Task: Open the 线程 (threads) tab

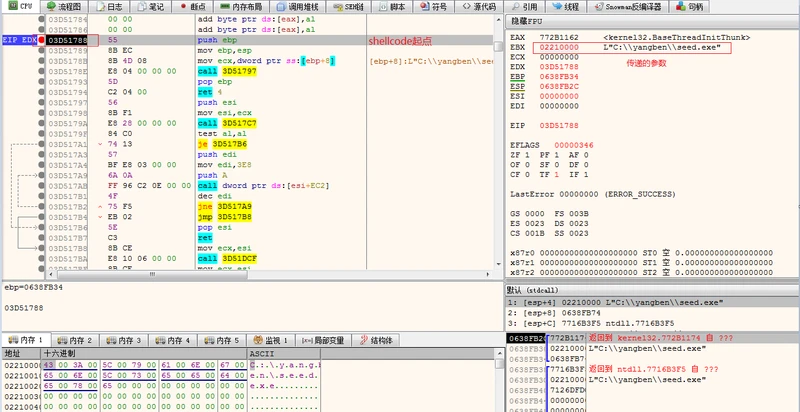Action: (x=566, y=7)
